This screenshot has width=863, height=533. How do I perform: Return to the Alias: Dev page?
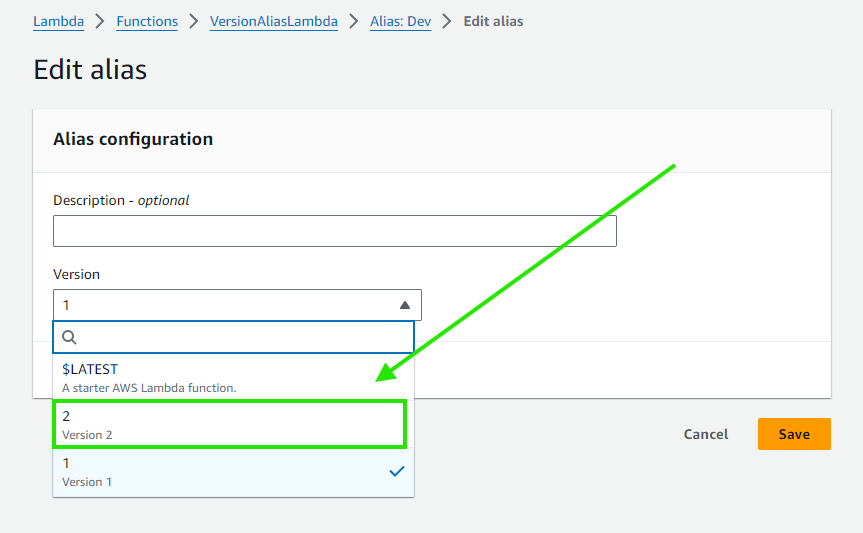tap(400, 21)
